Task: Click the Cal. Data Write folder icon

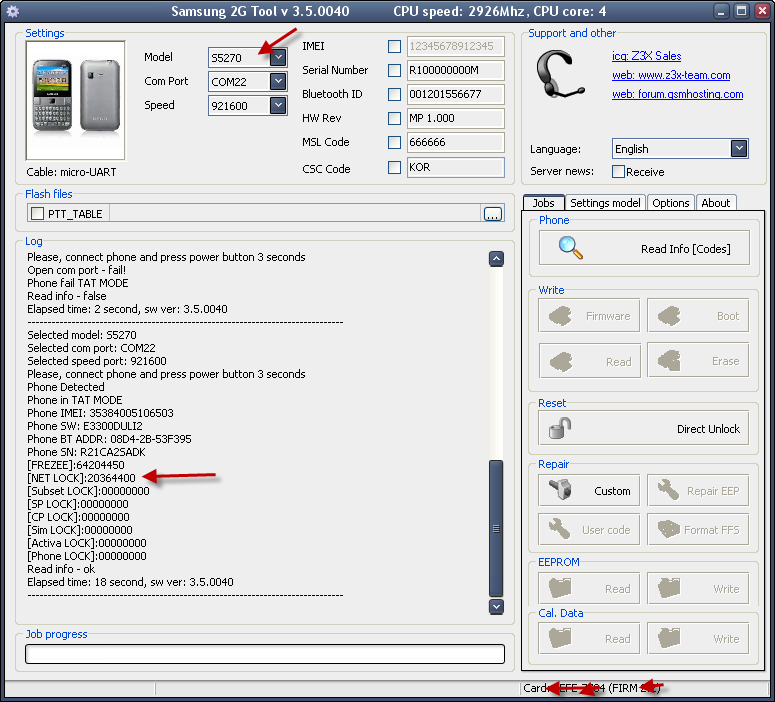Action: (x=669, y=638)
